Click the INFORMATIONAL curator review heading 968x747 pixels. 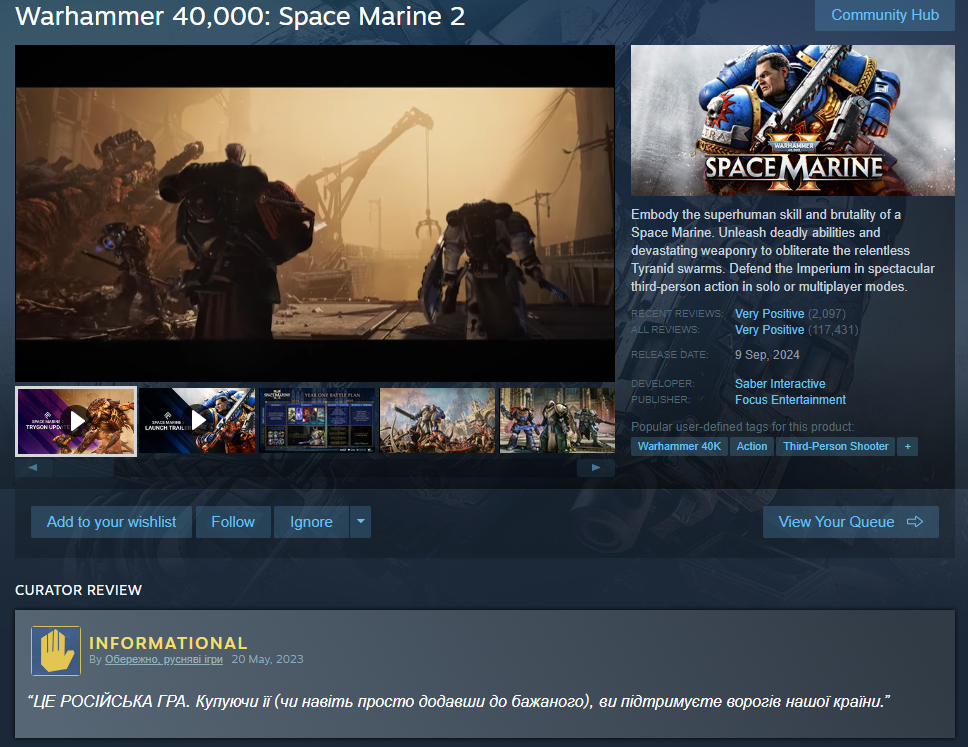pos(168,643)
